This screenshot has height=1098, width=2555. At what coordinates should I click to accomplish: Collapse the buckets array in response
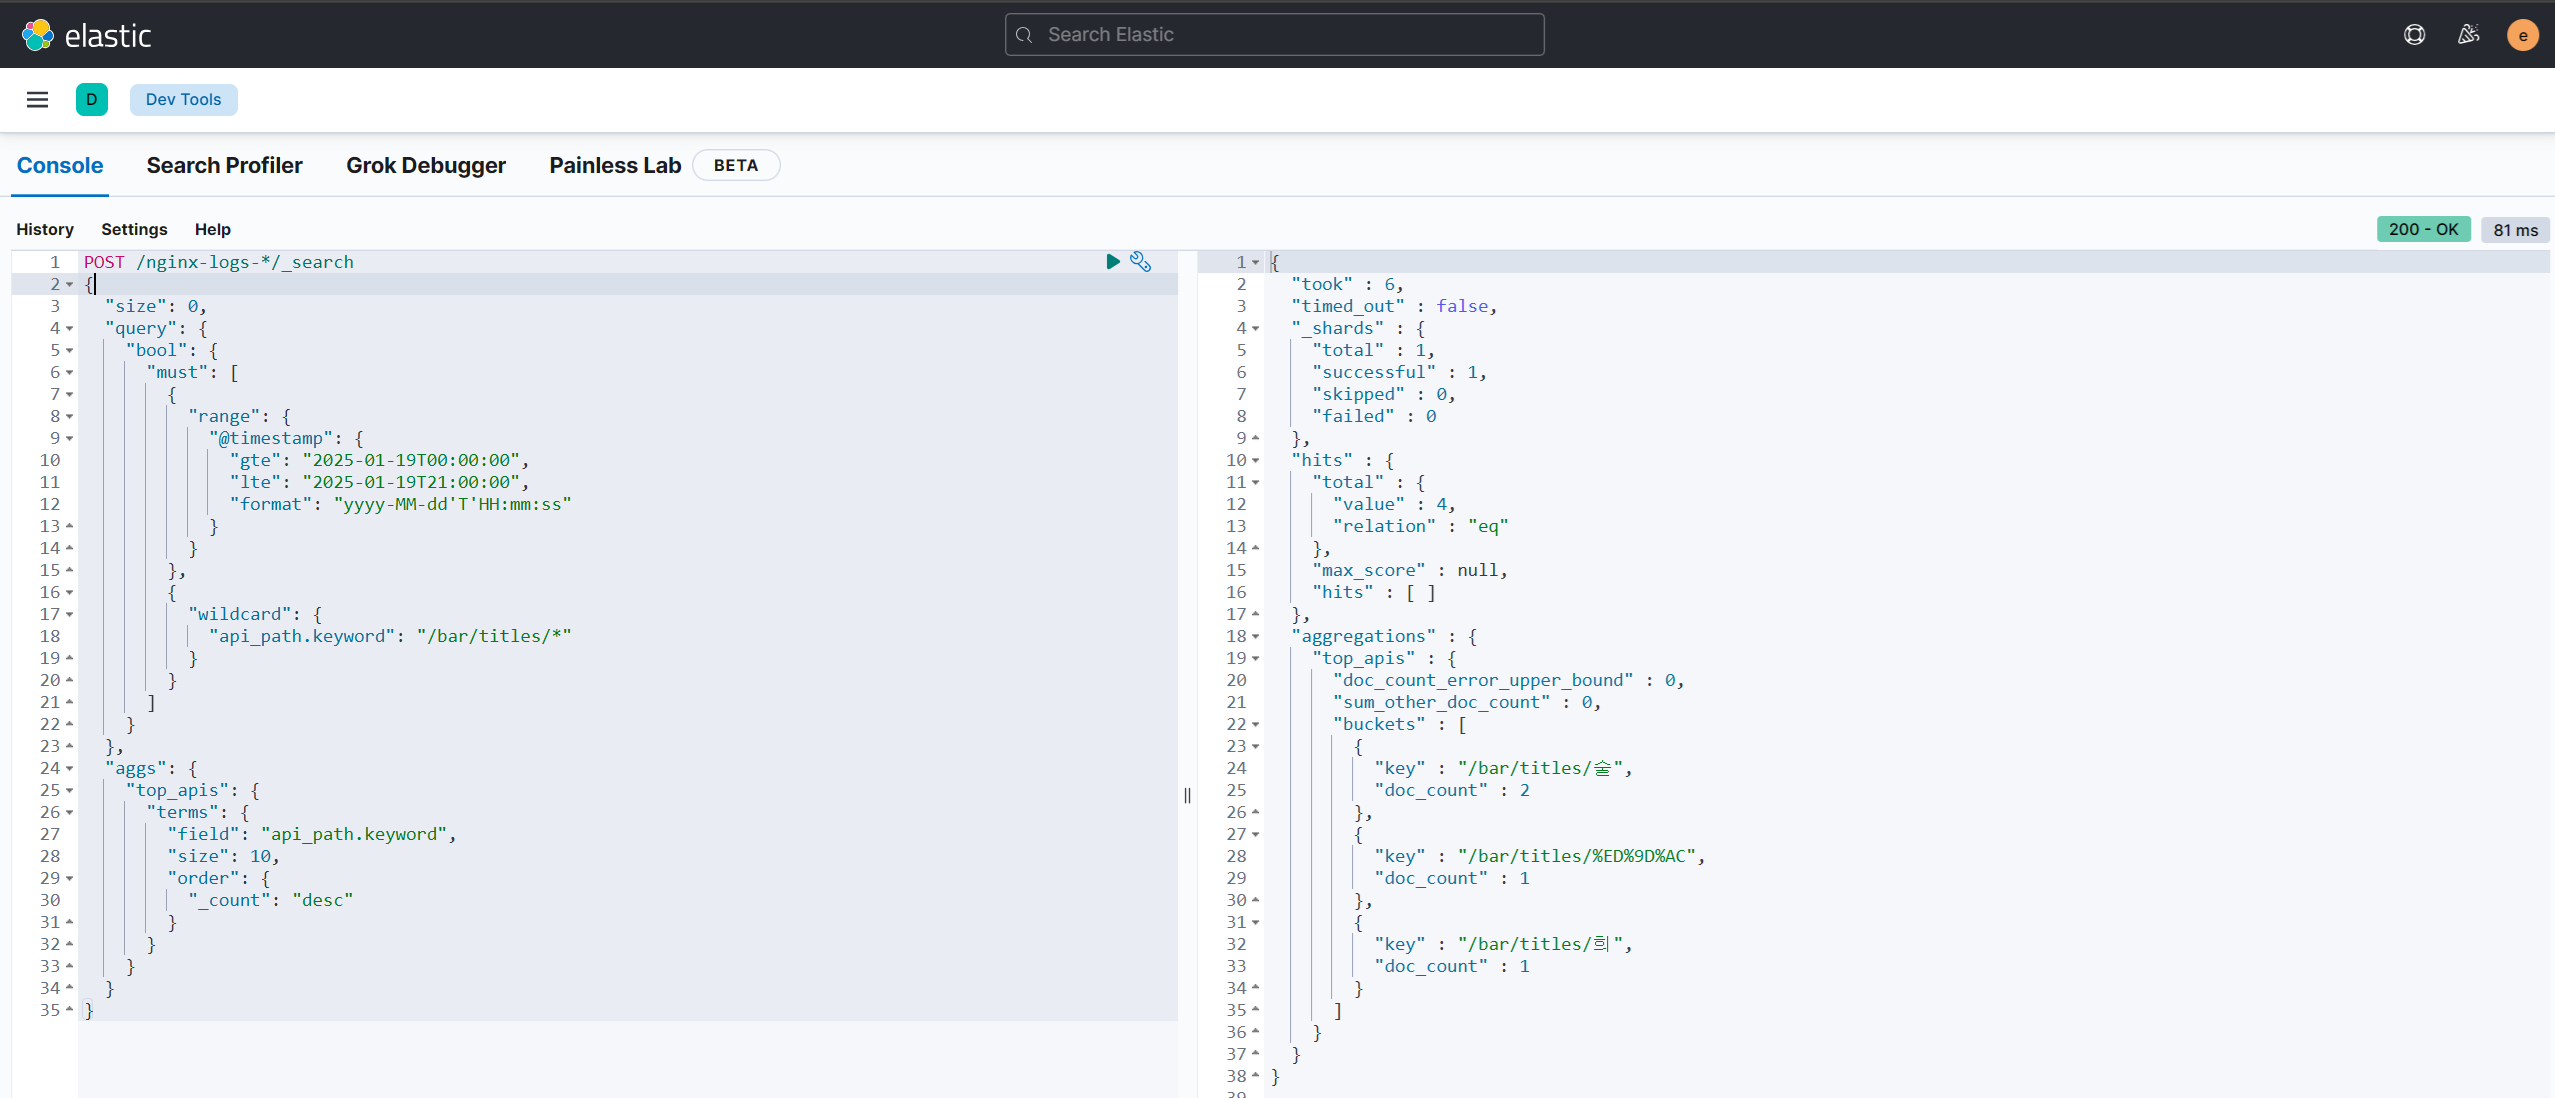pyautogui.click(x=1255, y=725)
